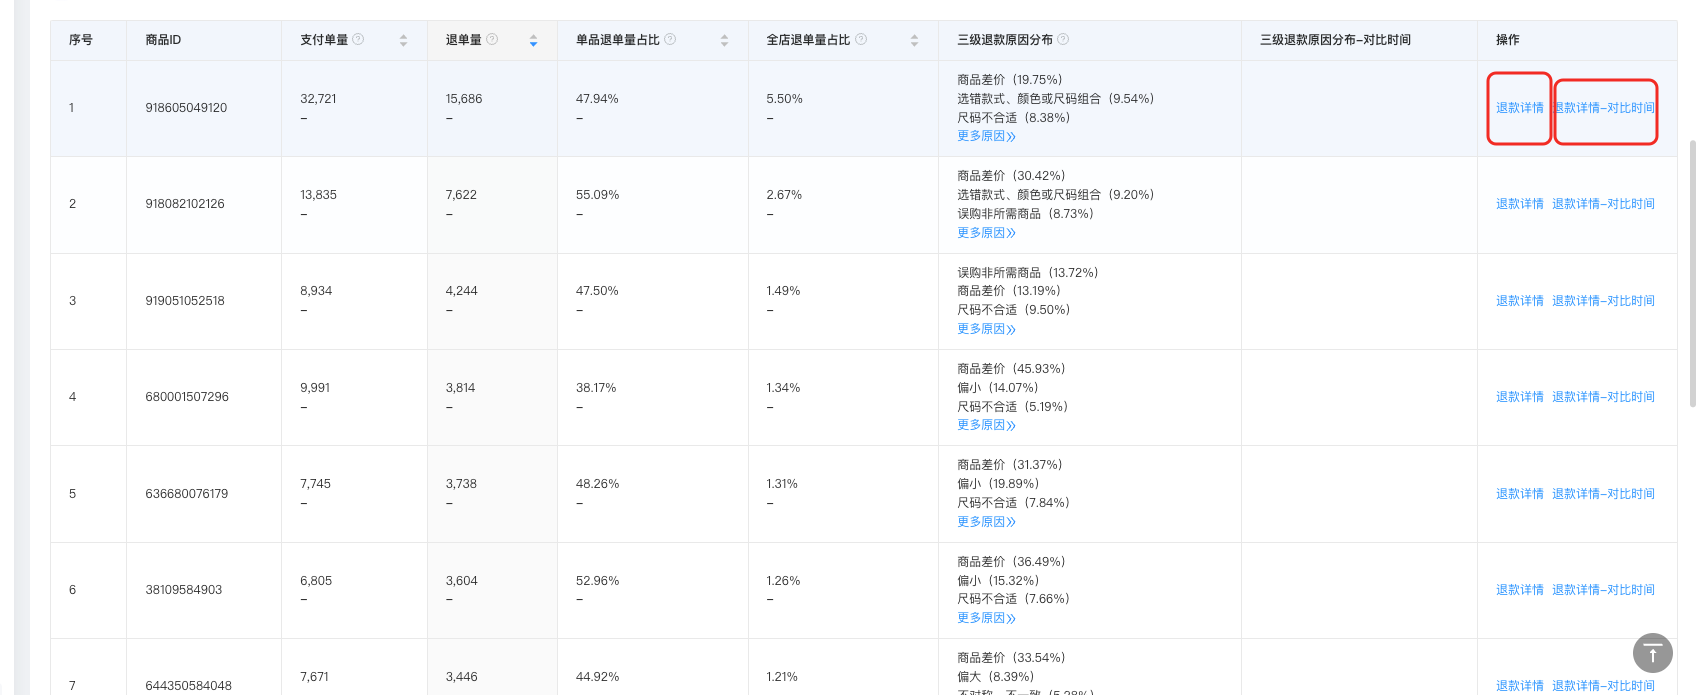Expand 更多原因 for product 38109584903
This screenshot has width=1696, height=695.
click(x=986, y=618)
